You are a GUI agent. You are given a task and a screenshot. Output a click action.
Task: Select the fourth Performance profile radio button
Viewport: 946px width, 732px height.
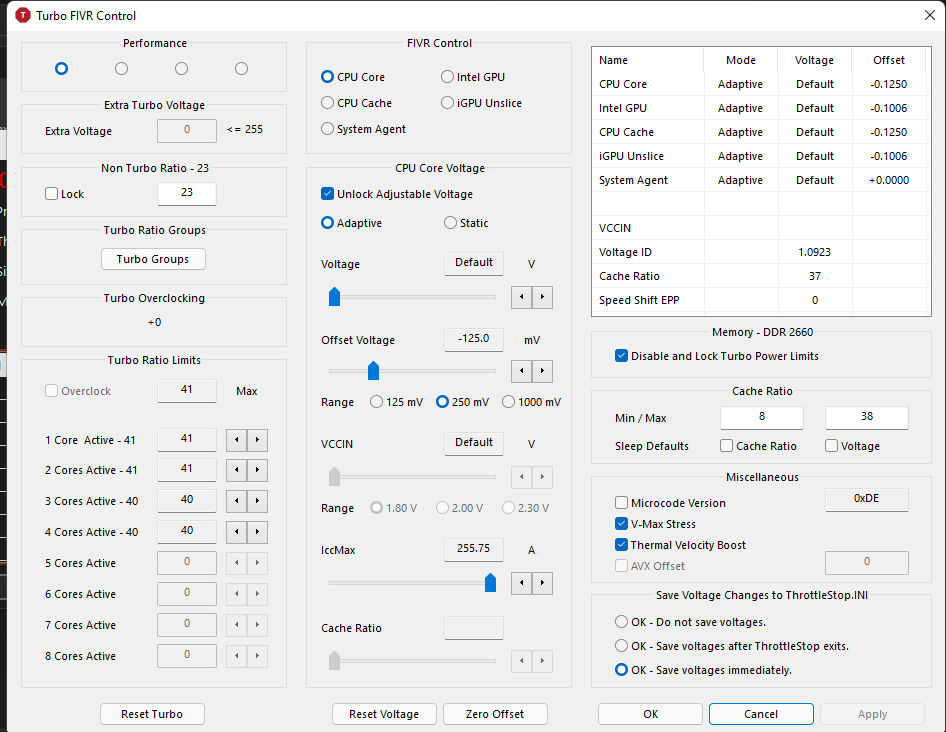[x=241, y=69]
